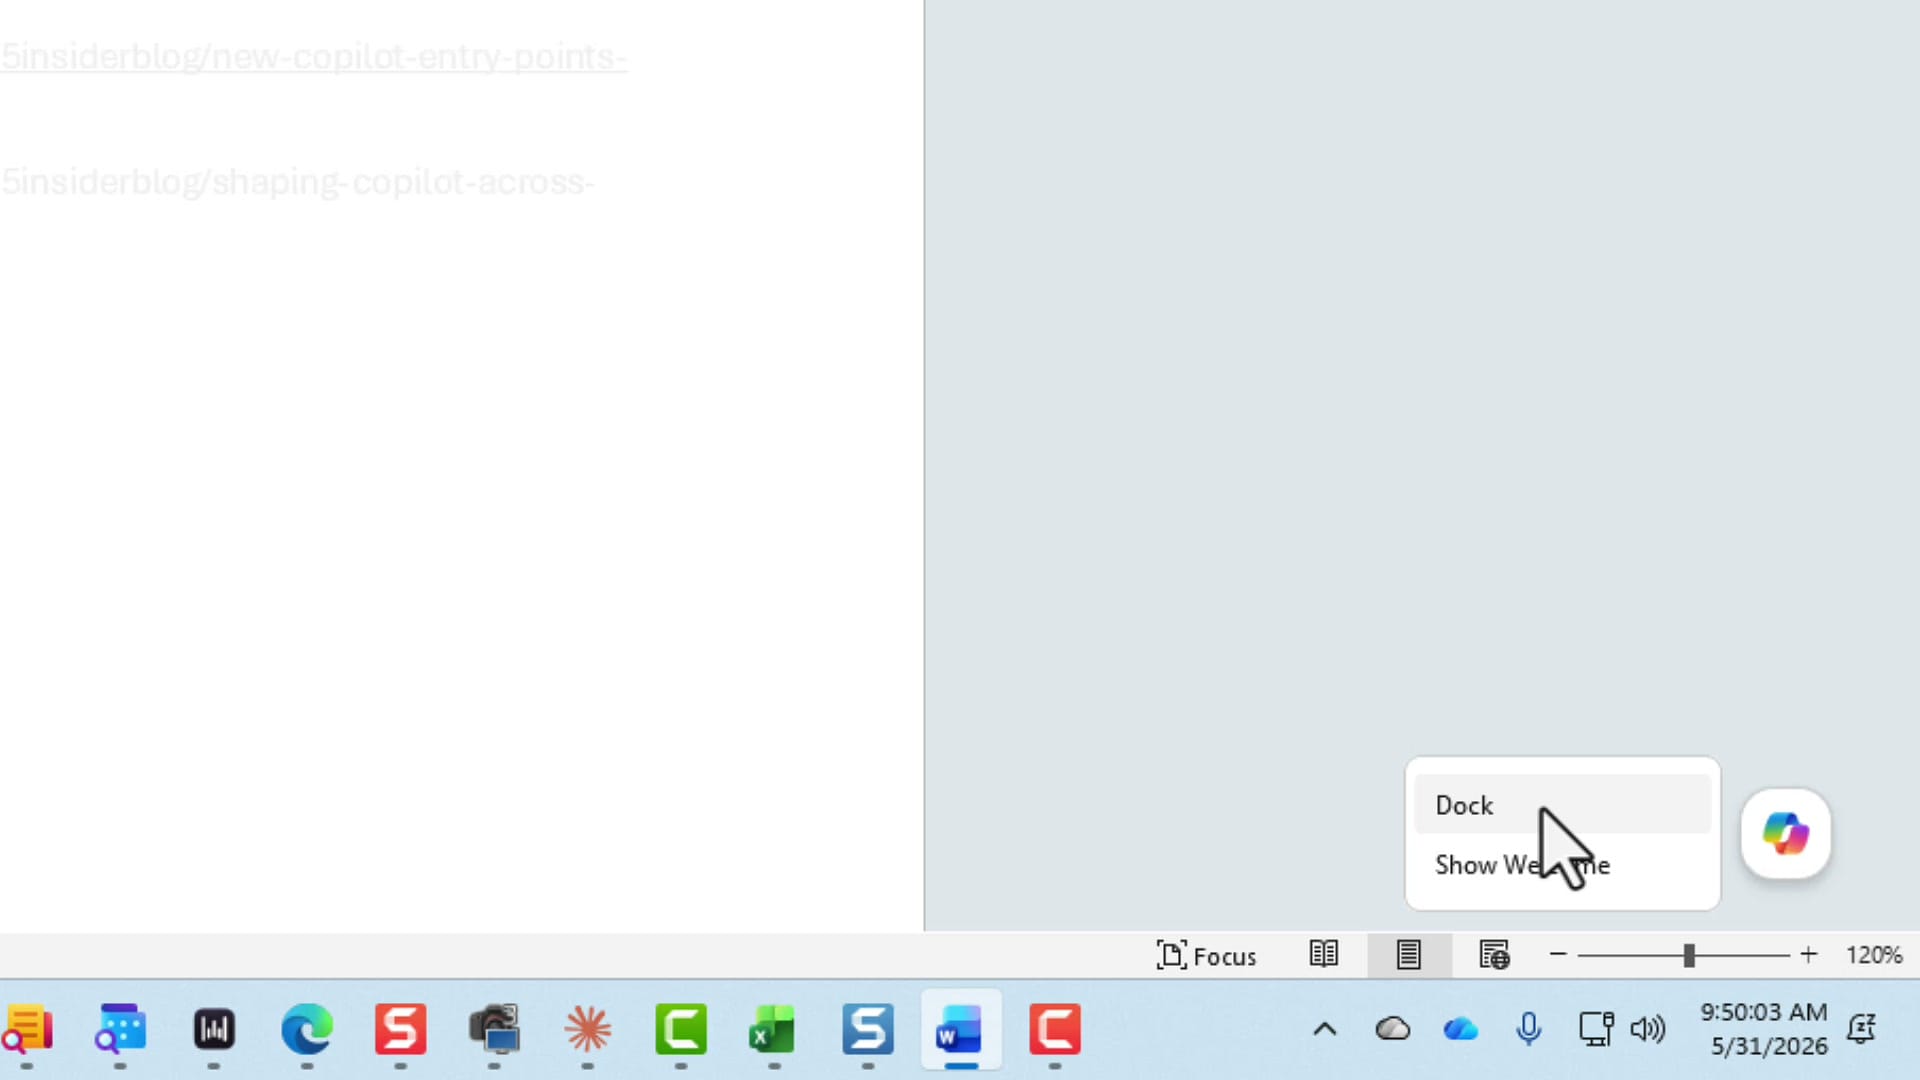Open red Snagit icon on taskbar
This screenshot has width=1920, height=1080.
400,1030
